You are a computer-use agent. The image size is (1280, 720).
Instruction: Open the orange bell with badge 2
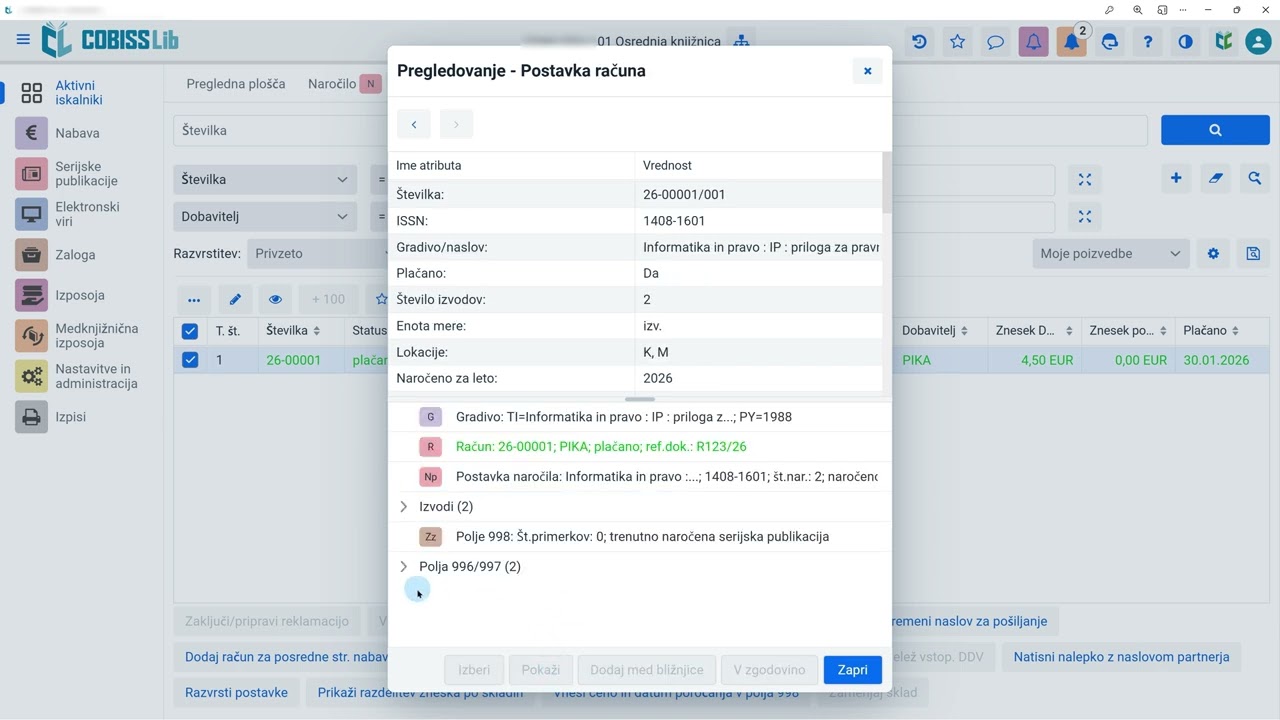1071,42
